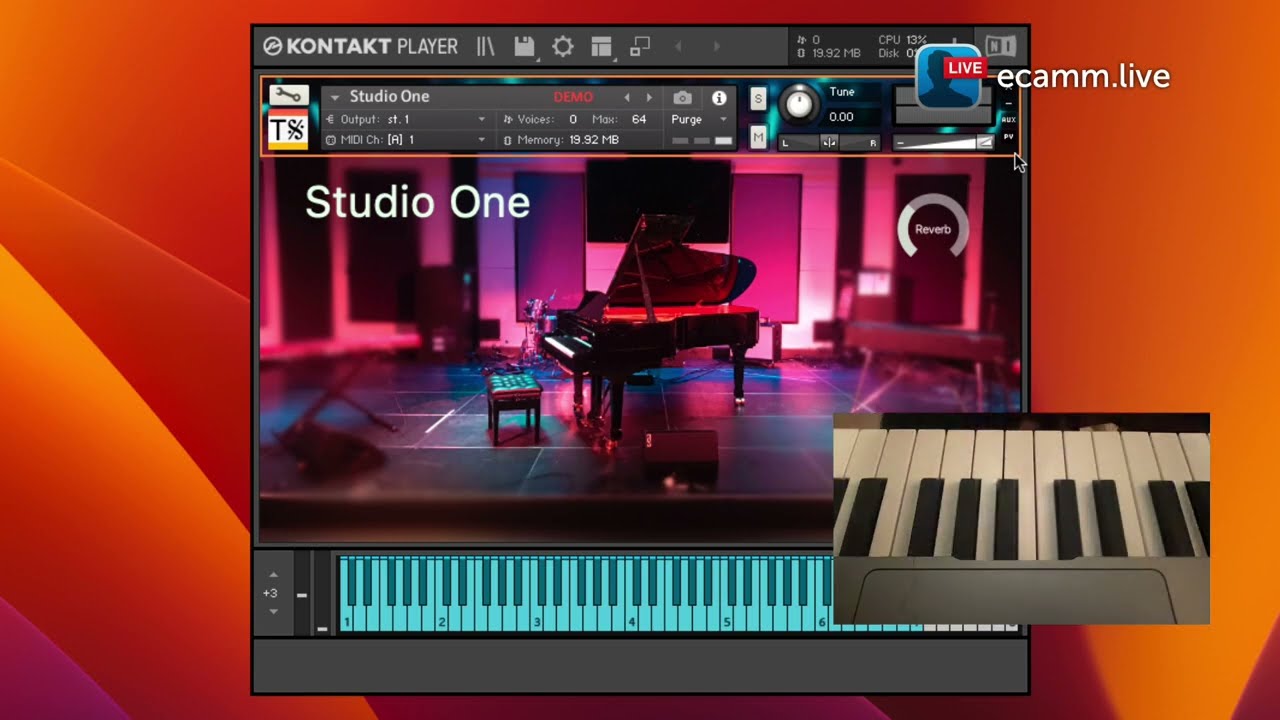Viewport: 1280px width, 720px height.
Task: Click the Tune knob
Action: (x=798, y=103)
